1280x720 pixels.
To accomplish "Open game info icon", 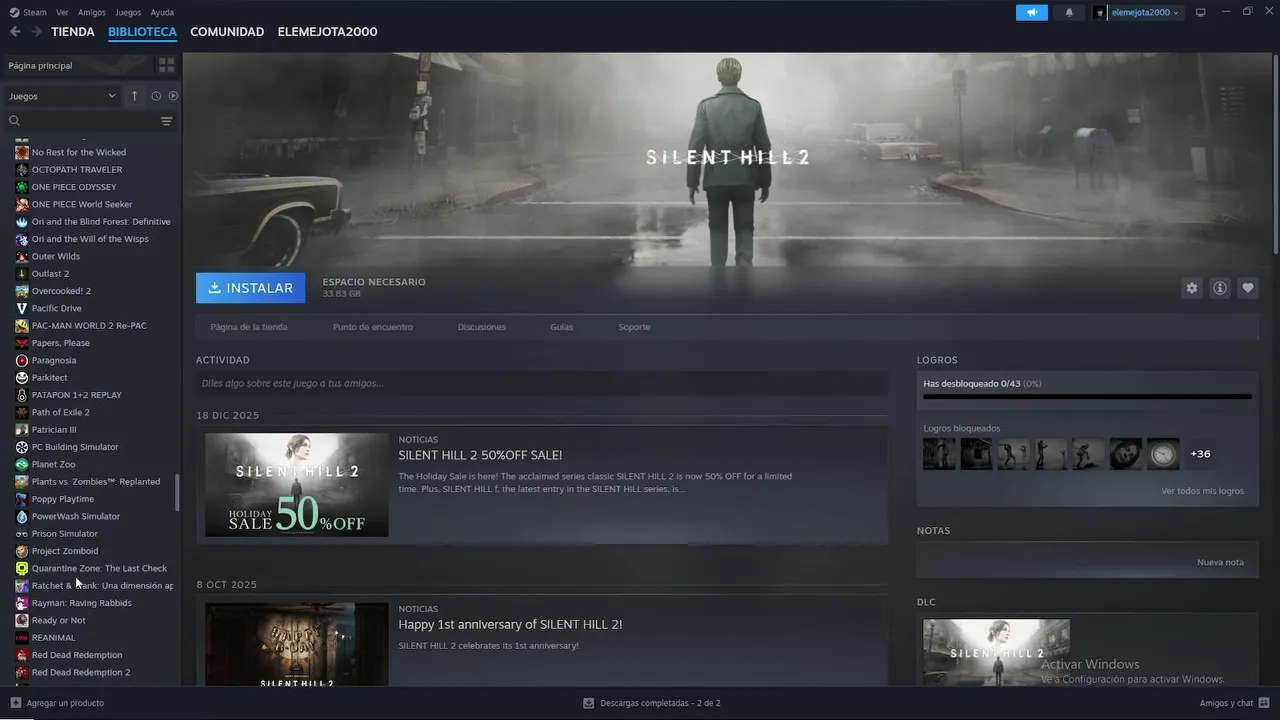I will tap(1220, 288).
